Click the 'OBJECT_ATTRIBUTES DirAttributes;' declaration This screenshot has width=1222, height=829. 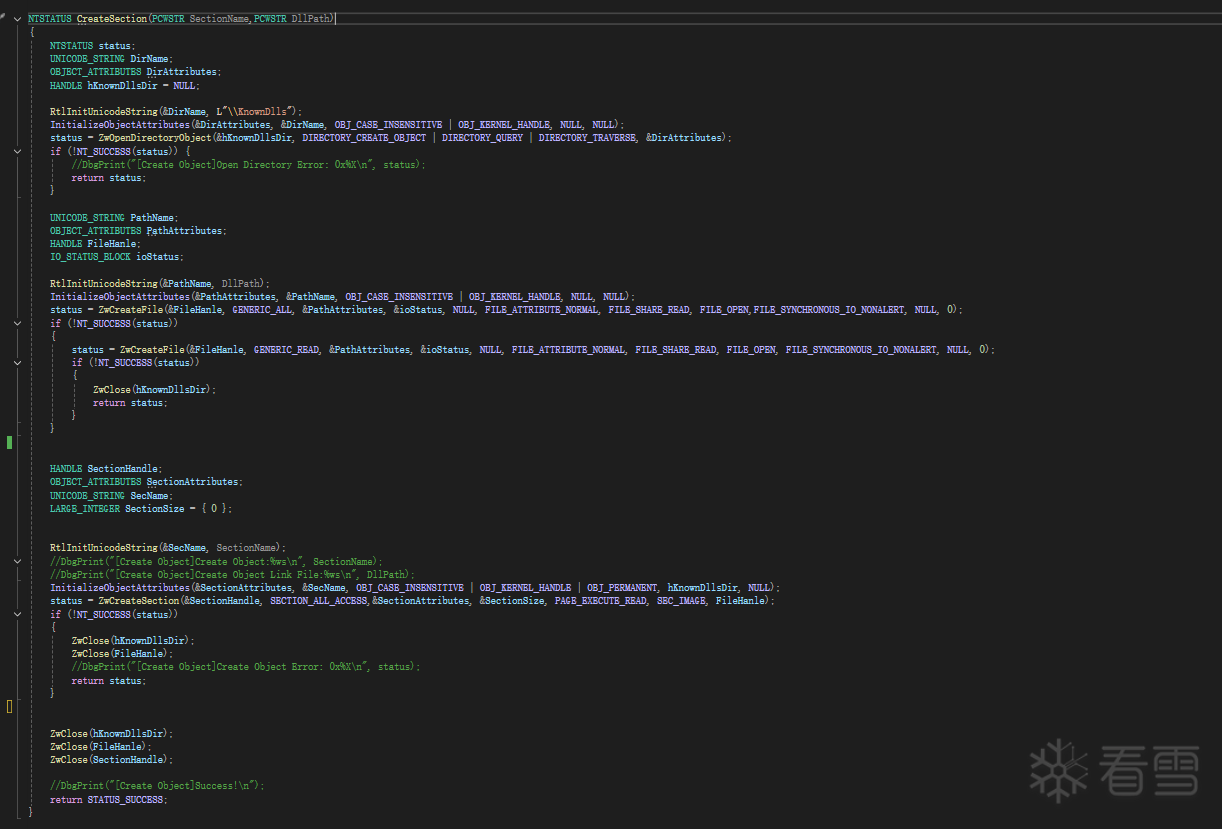pos(135,72)
